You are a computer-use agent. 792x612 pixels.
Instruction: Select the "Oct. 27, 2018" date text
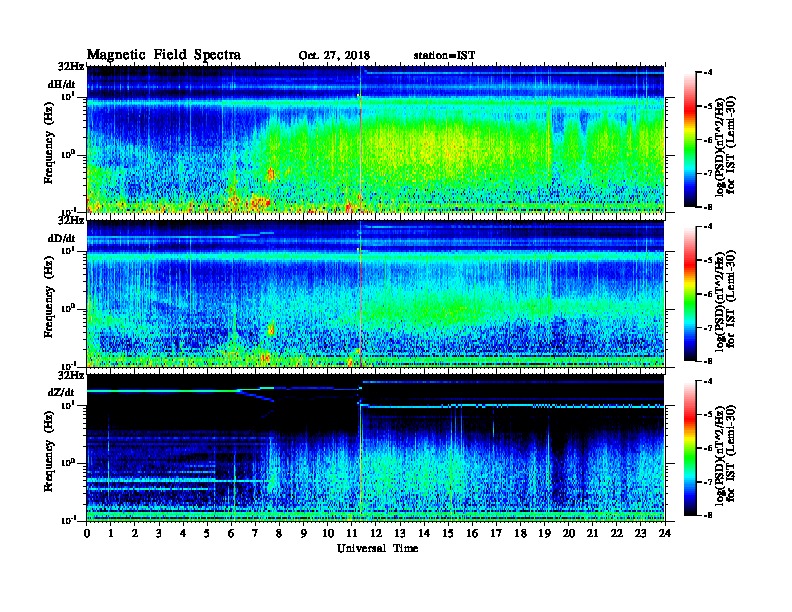334,56
